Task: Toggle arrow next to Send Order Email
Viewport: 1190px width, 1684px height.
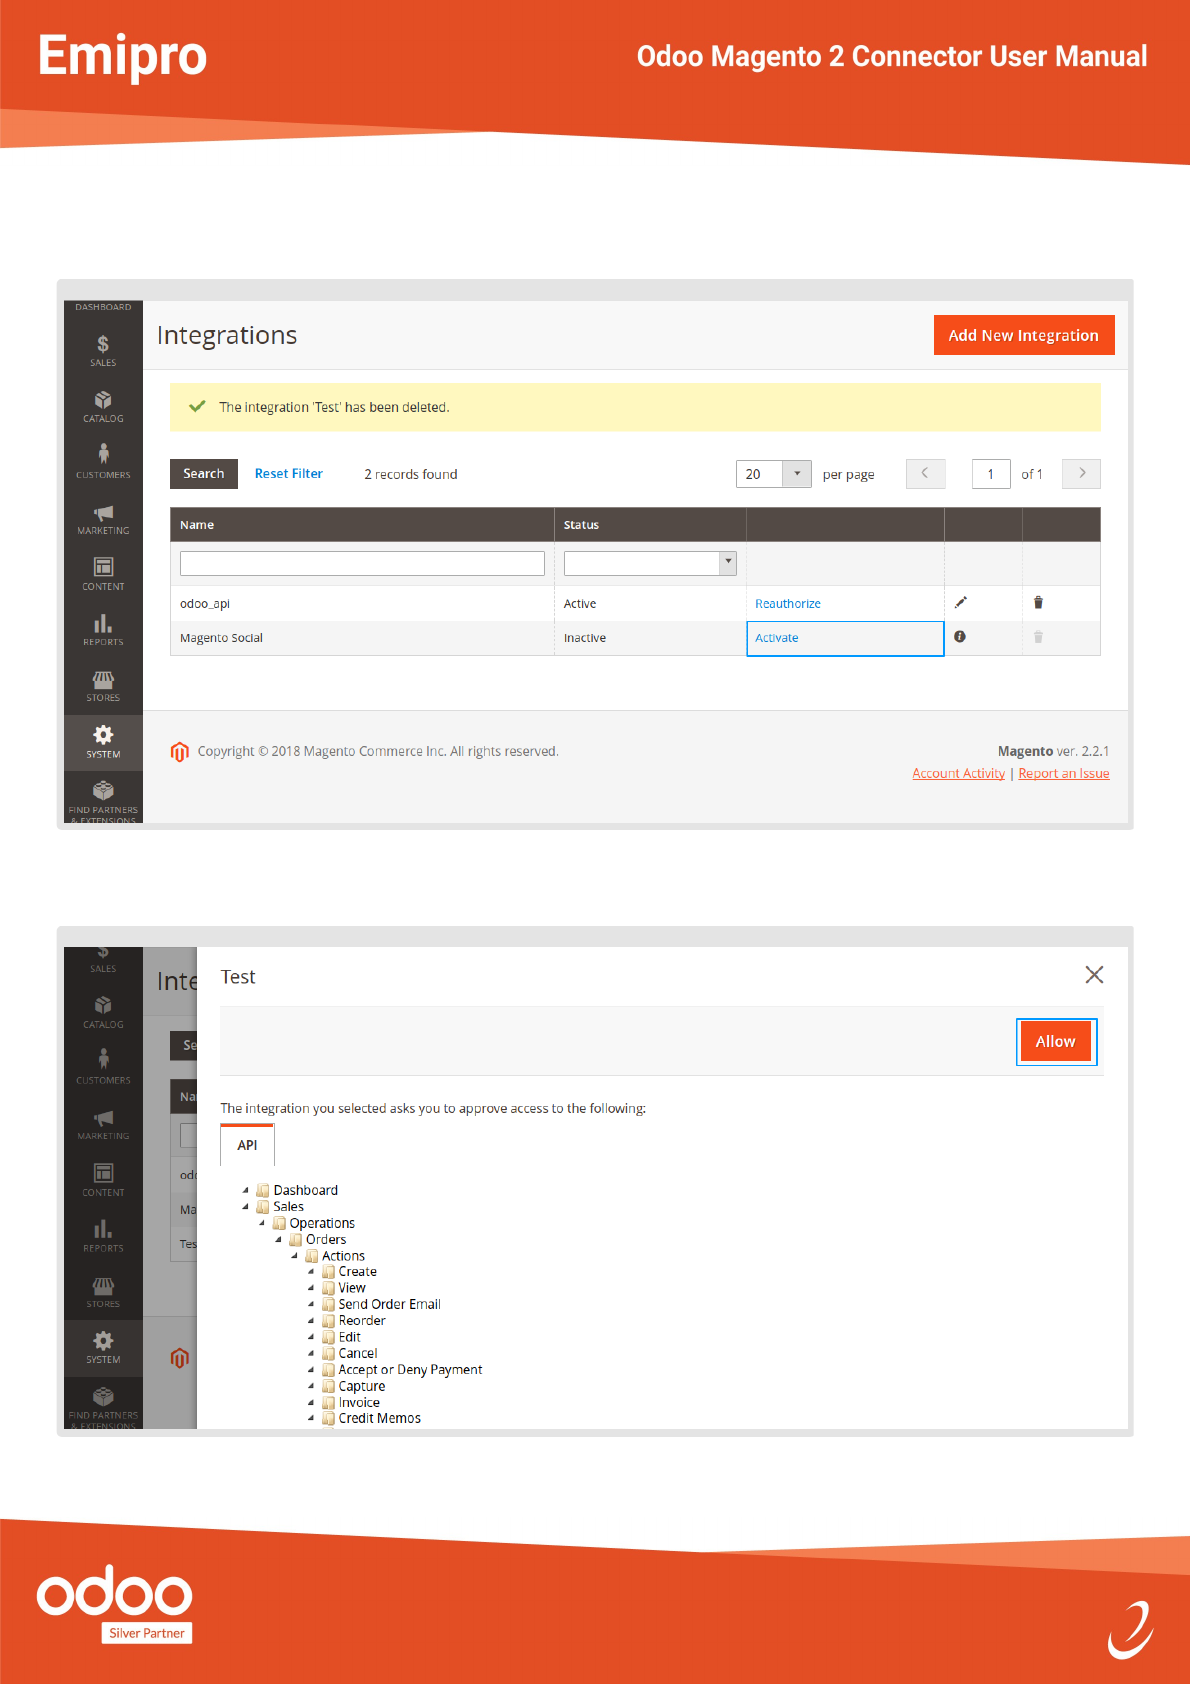Action: tap(310, 1304)
